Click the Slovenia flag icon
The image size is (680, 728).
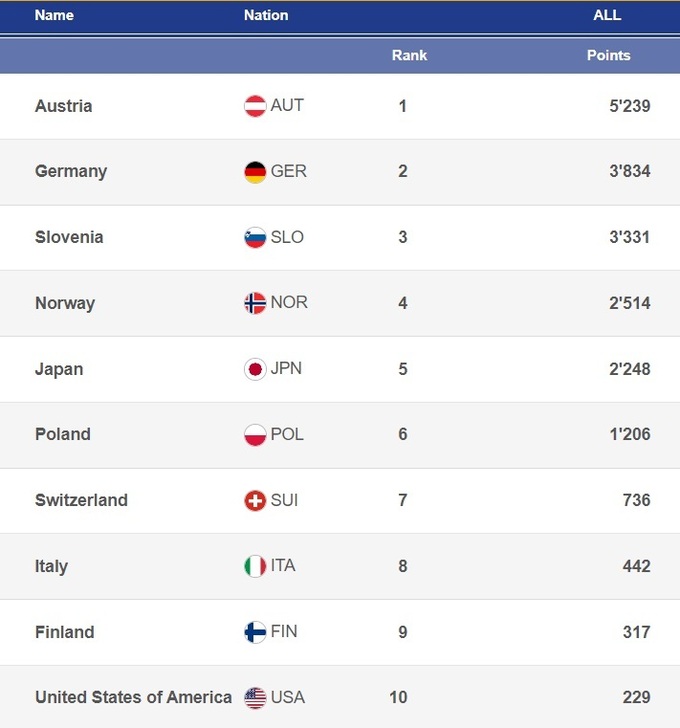[x=255, y=238]
